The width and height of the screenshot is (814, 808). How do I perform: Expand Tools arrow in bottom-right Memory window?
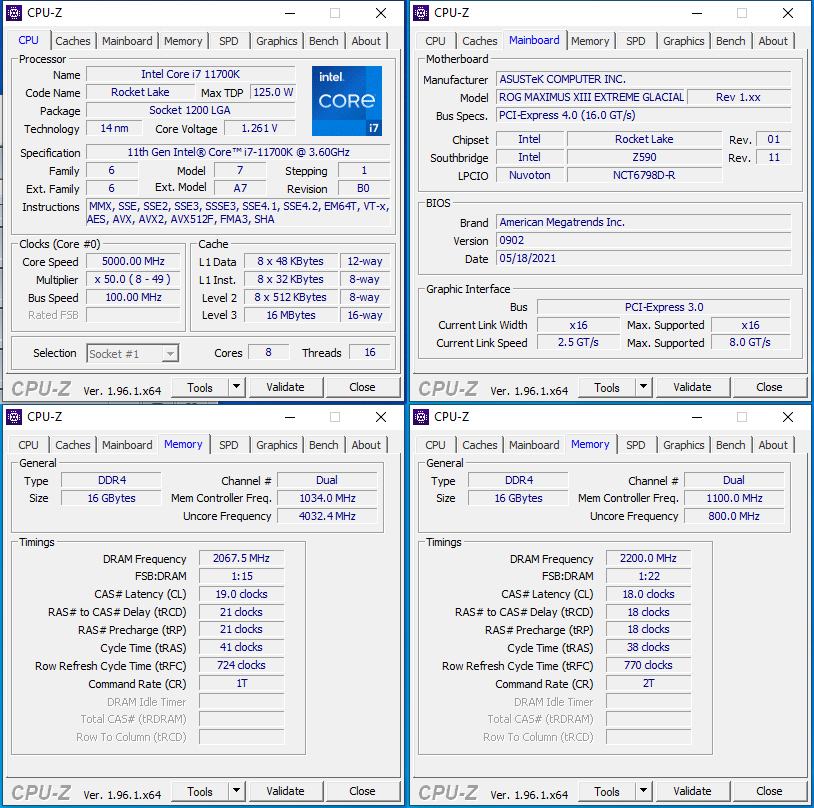tap(643, 791)
